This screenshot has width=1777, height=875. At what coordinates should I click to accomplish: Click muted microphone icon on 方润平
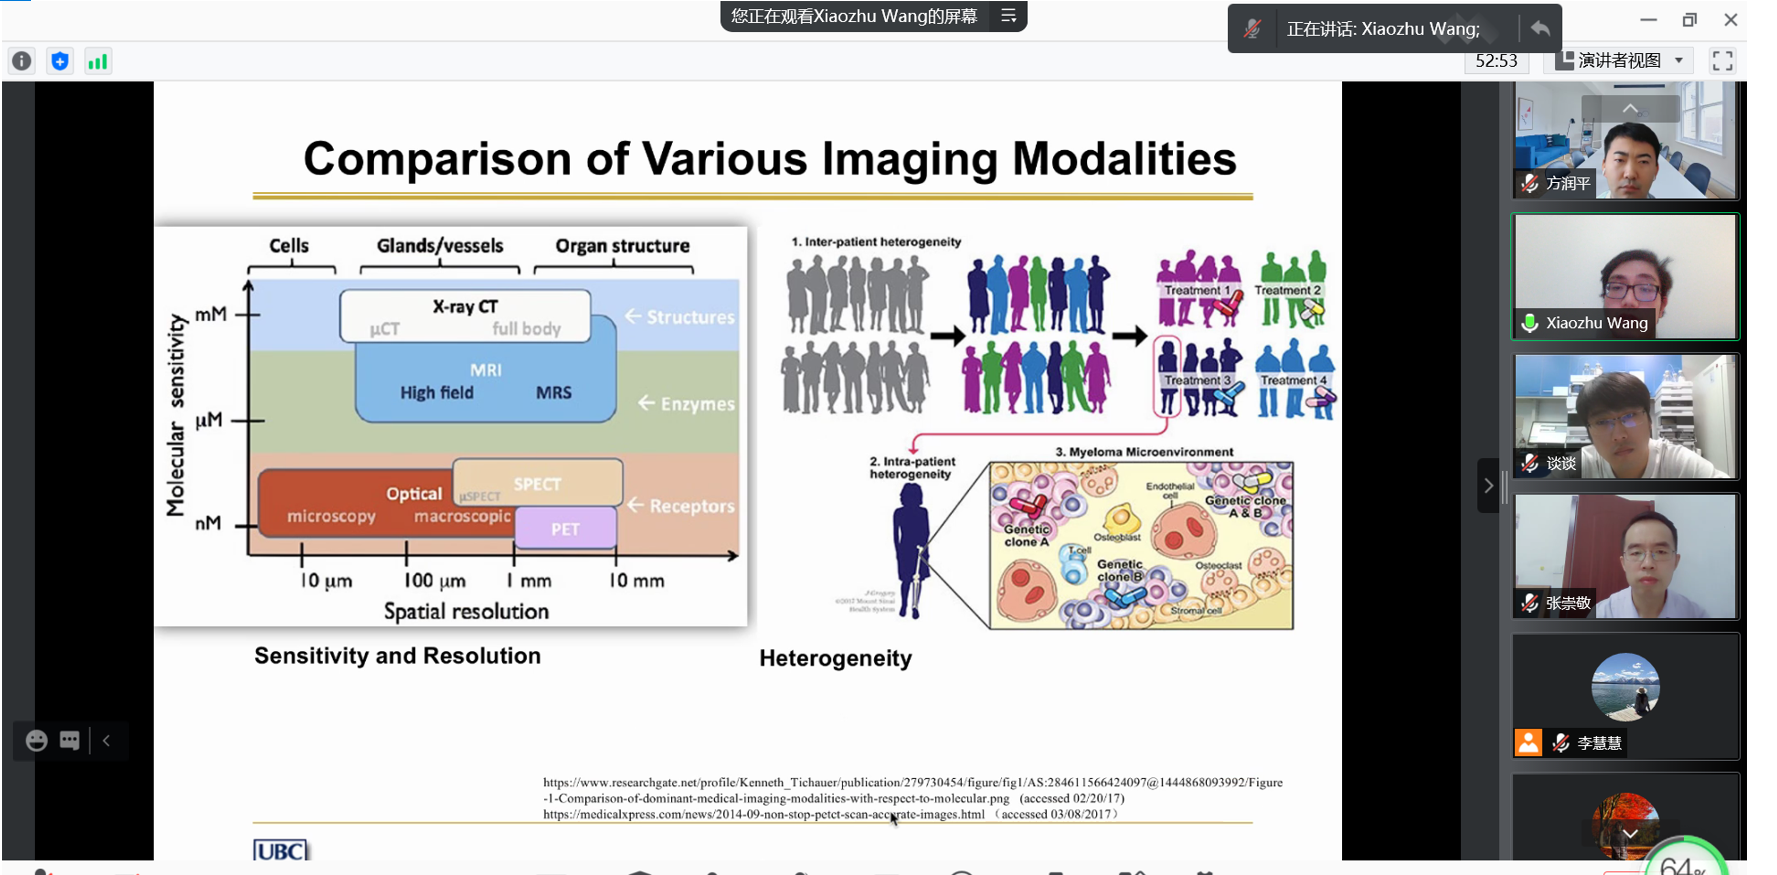[1530, 183]
